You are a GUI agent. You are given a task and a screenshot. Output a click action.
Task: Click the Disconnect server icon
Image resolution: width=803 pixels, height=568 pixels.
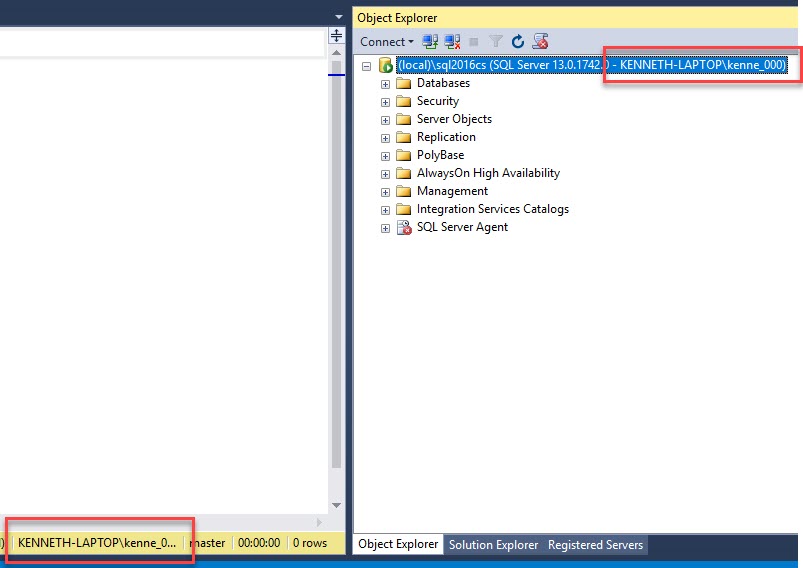coord(452,41)
